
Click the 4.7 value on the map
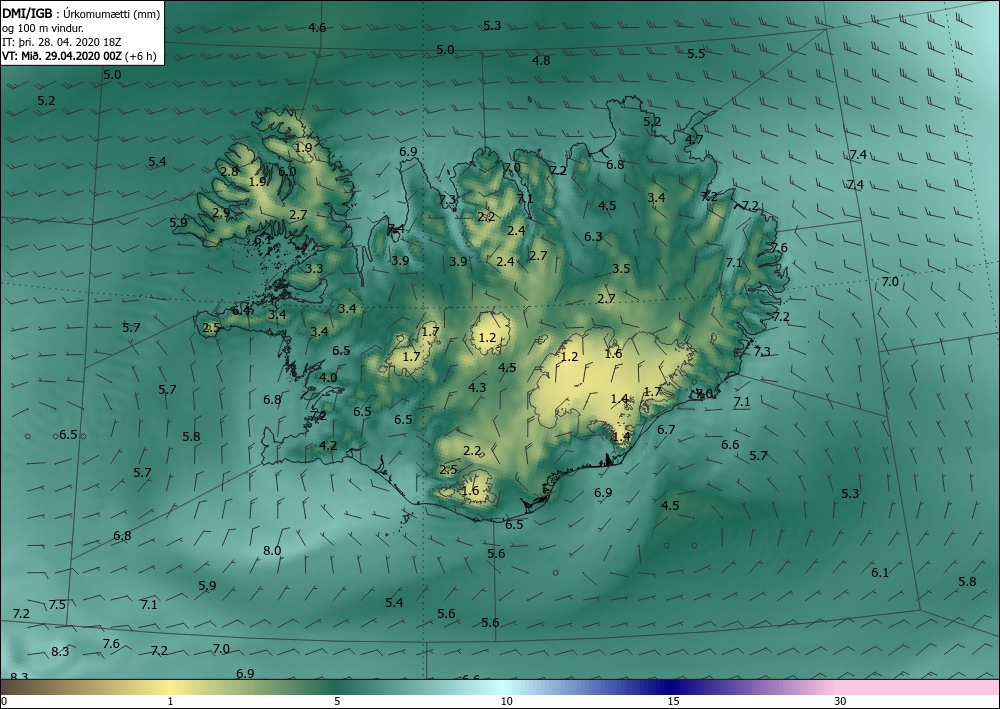pos(694,139)
